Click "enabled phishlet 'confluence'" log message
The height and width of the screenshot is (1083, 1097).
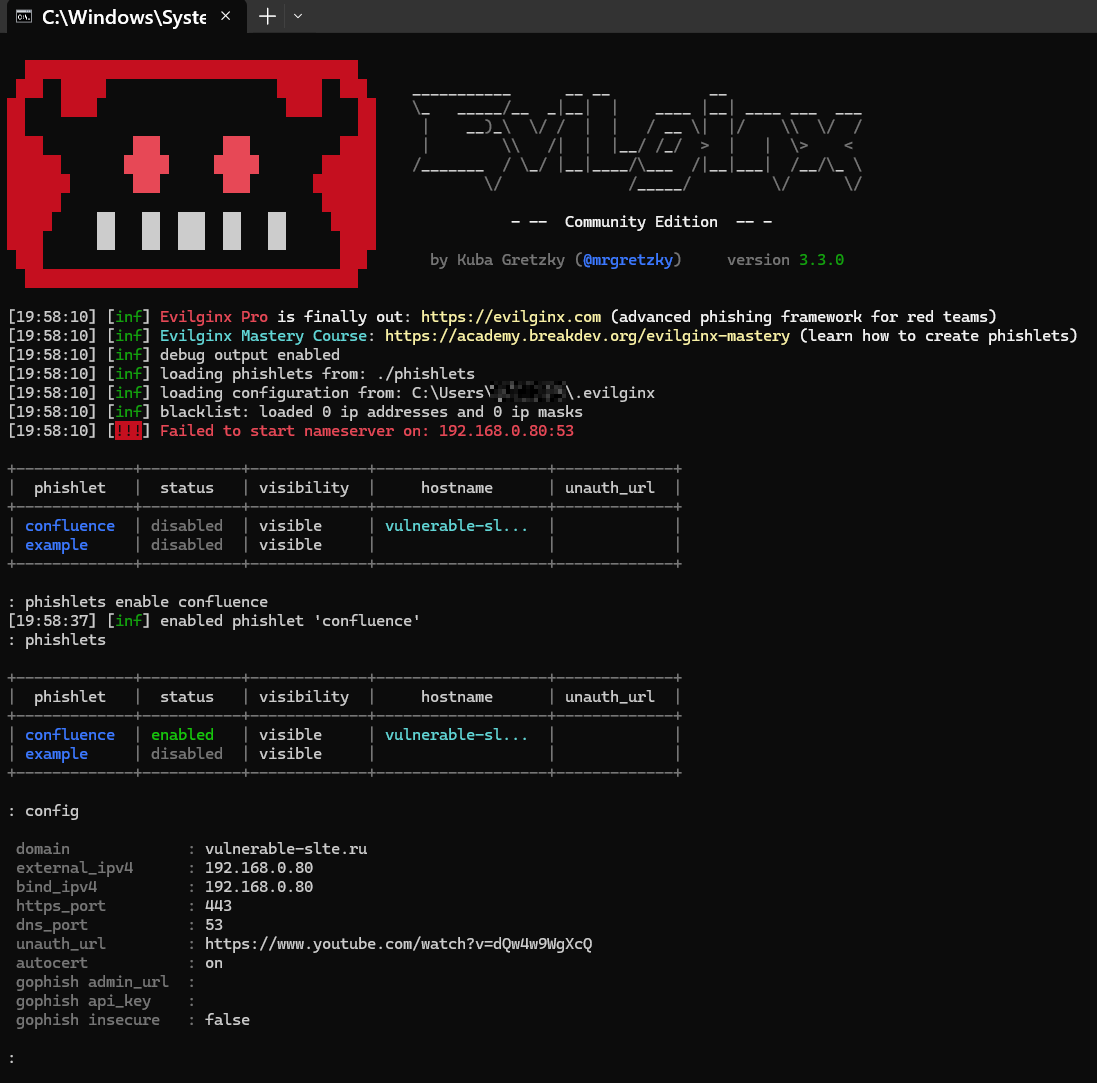[290, 621]
